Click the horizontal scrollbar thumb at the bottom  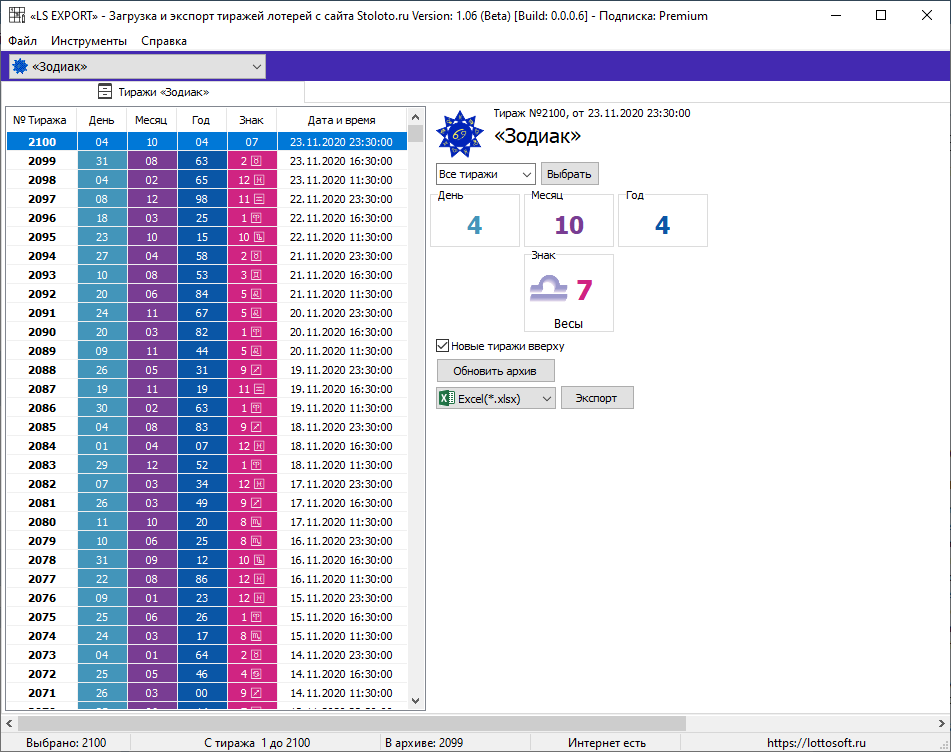[350, 723]
